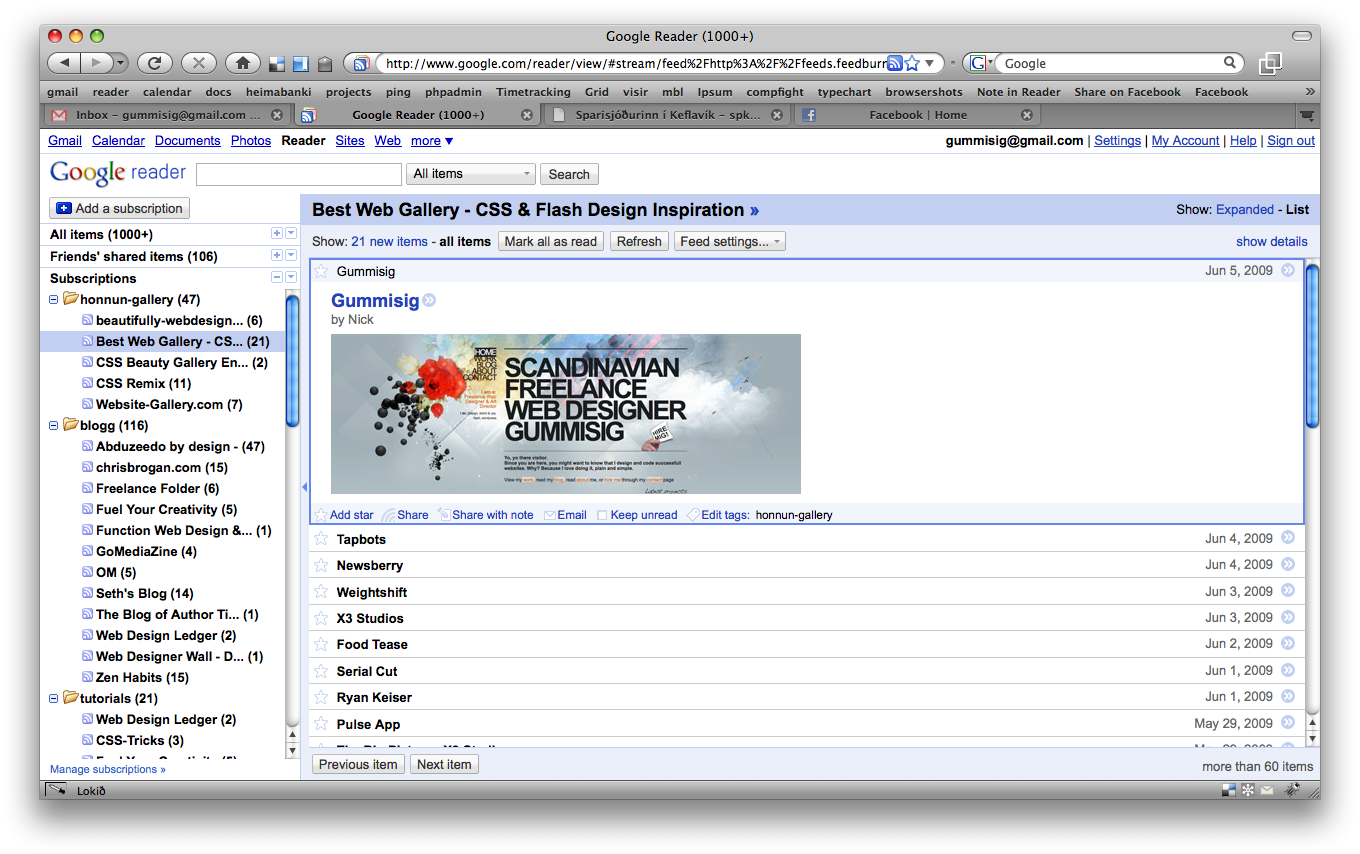Star the Ryan Keiser item
This screenshot has width=1360, height=854.
tap(321, 697)
